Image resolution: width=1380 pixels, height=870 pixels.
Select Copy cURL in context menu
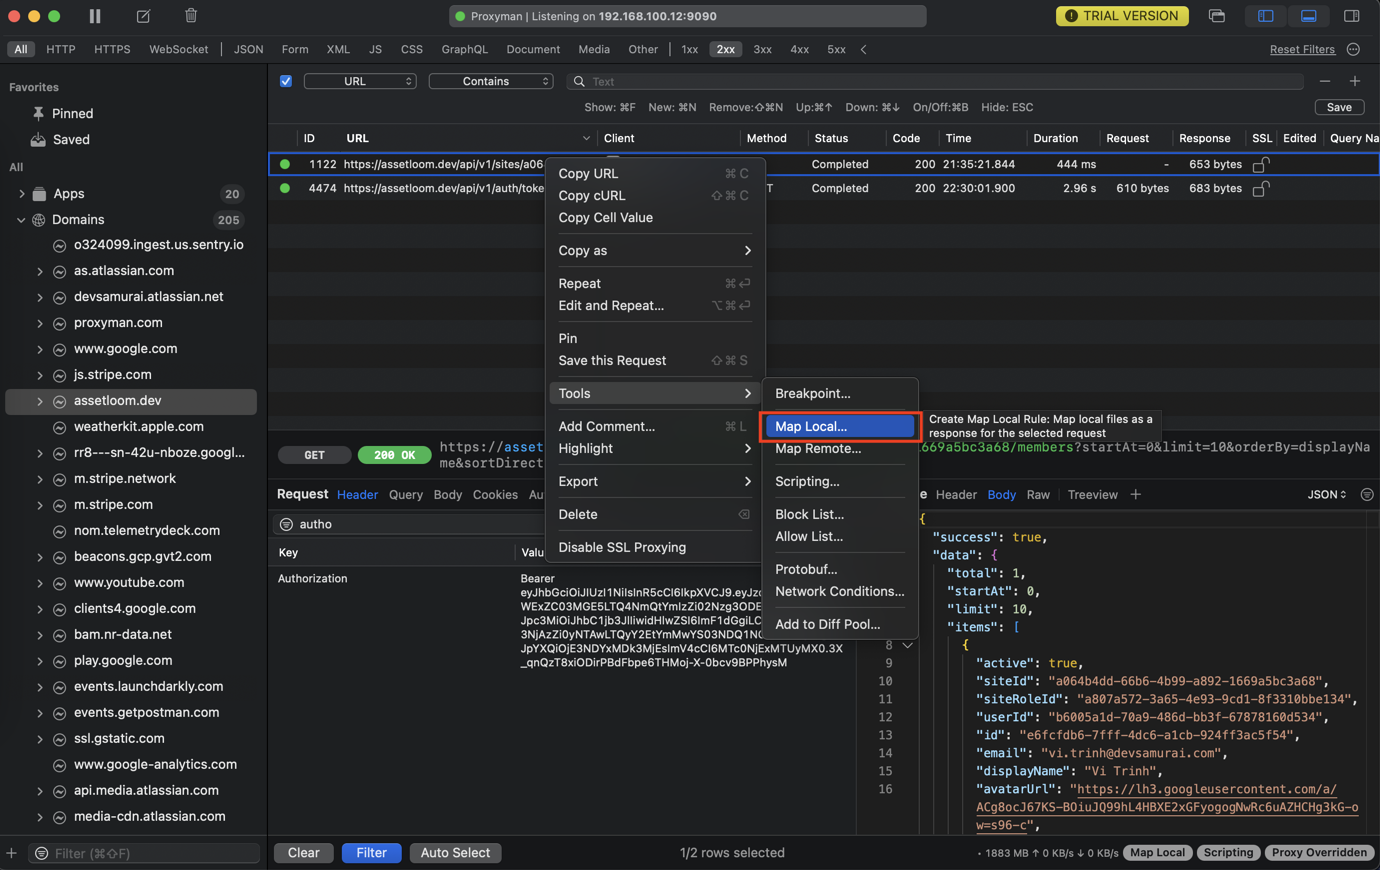point(654,195)
